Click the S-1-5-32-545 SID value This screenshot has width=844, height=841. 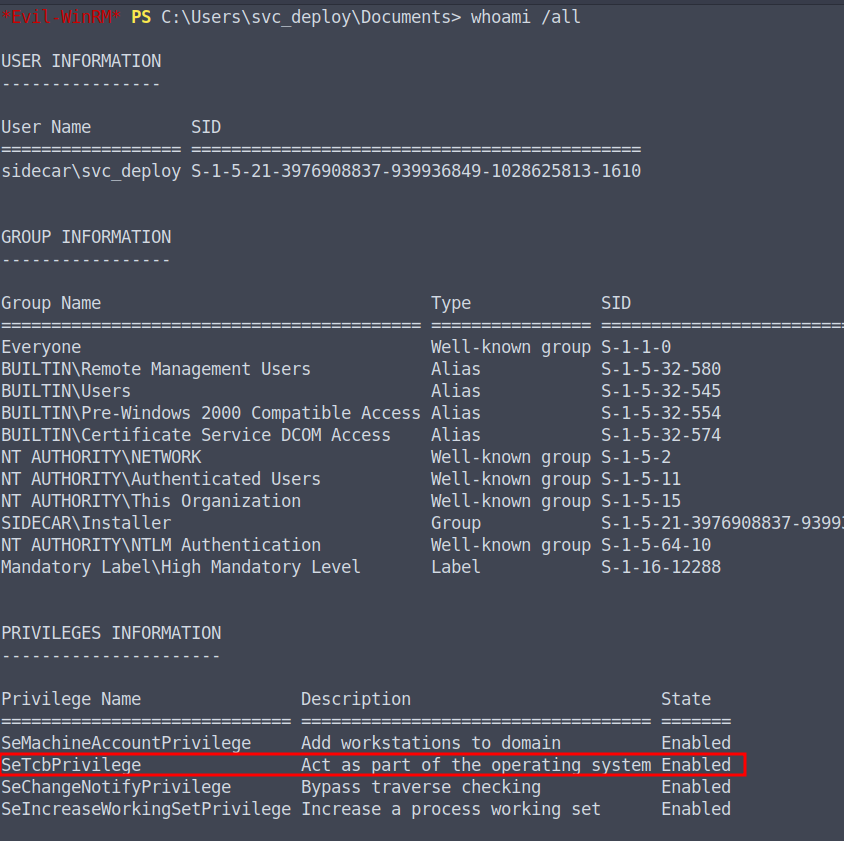661,391
